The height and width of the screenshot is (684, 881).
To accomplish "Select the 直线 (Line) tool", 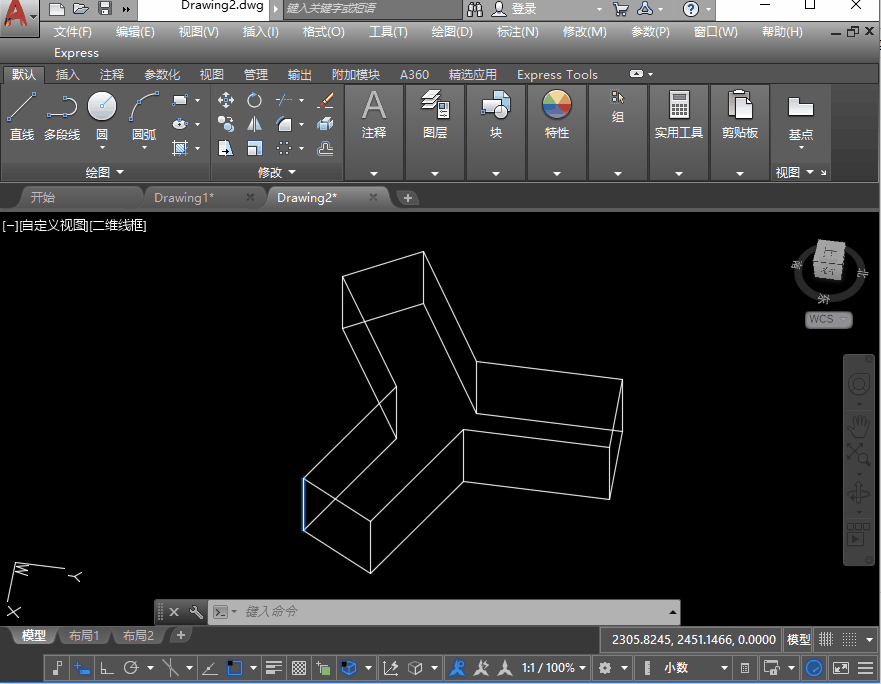I will pos(21,108).
